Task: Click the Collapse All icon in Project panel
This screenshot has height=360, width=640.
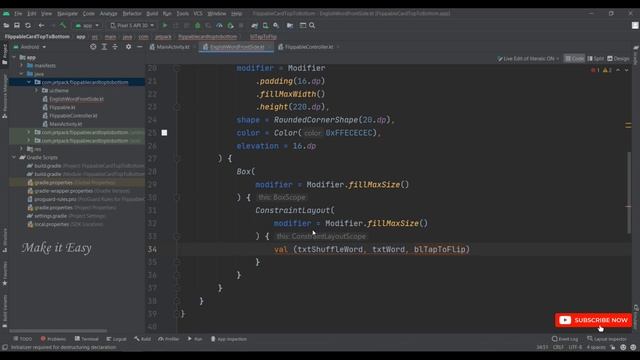Action: (115, 47)
